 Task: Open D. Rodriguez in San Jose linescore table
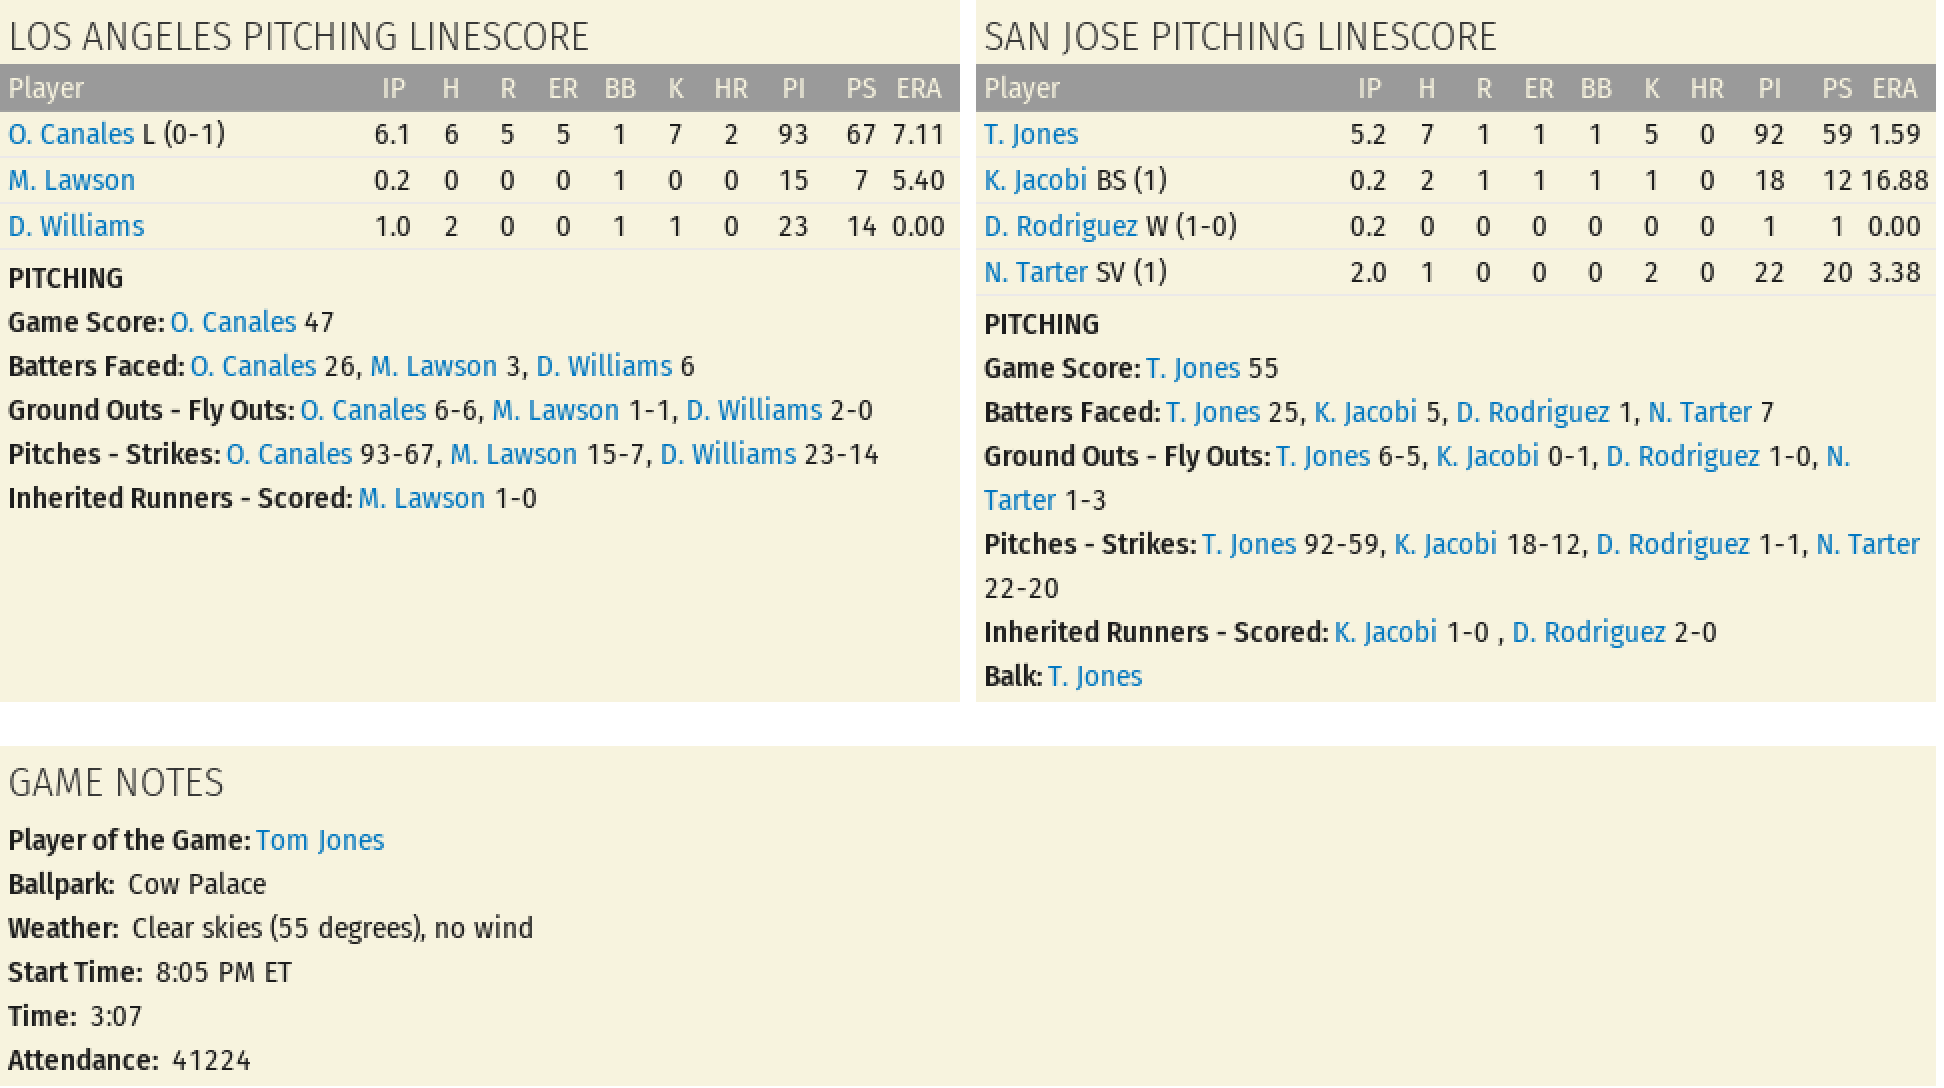[1061, 226]
